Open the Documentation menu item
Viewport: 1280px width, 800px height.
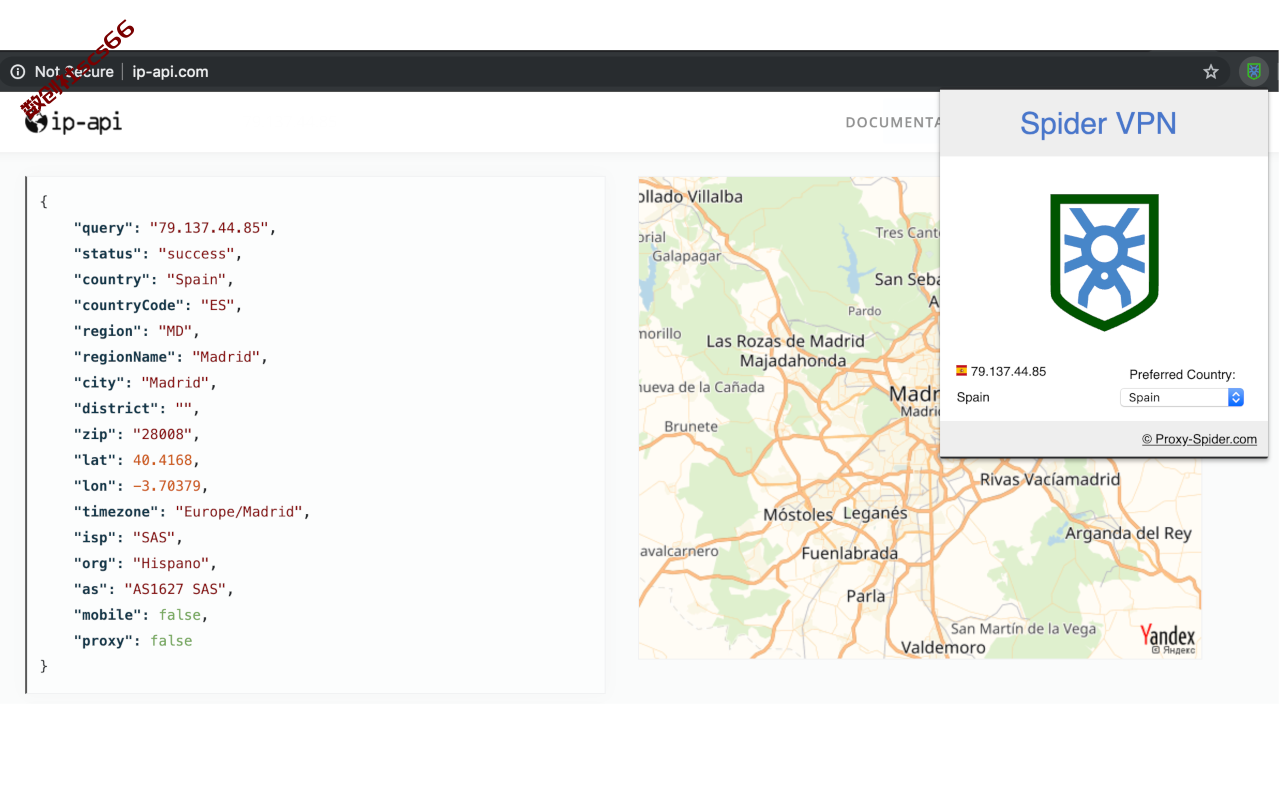[893, 122]
